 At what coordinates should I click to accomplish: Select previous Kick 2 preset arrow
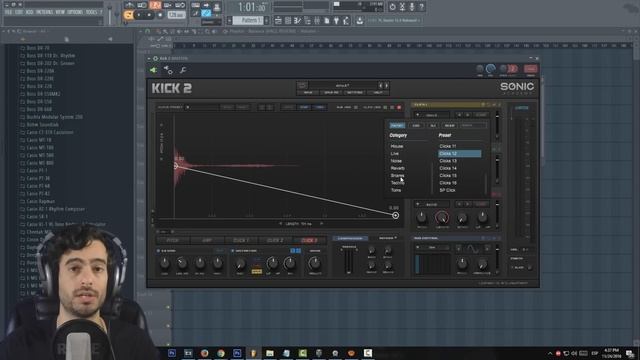tap(380, 86)
